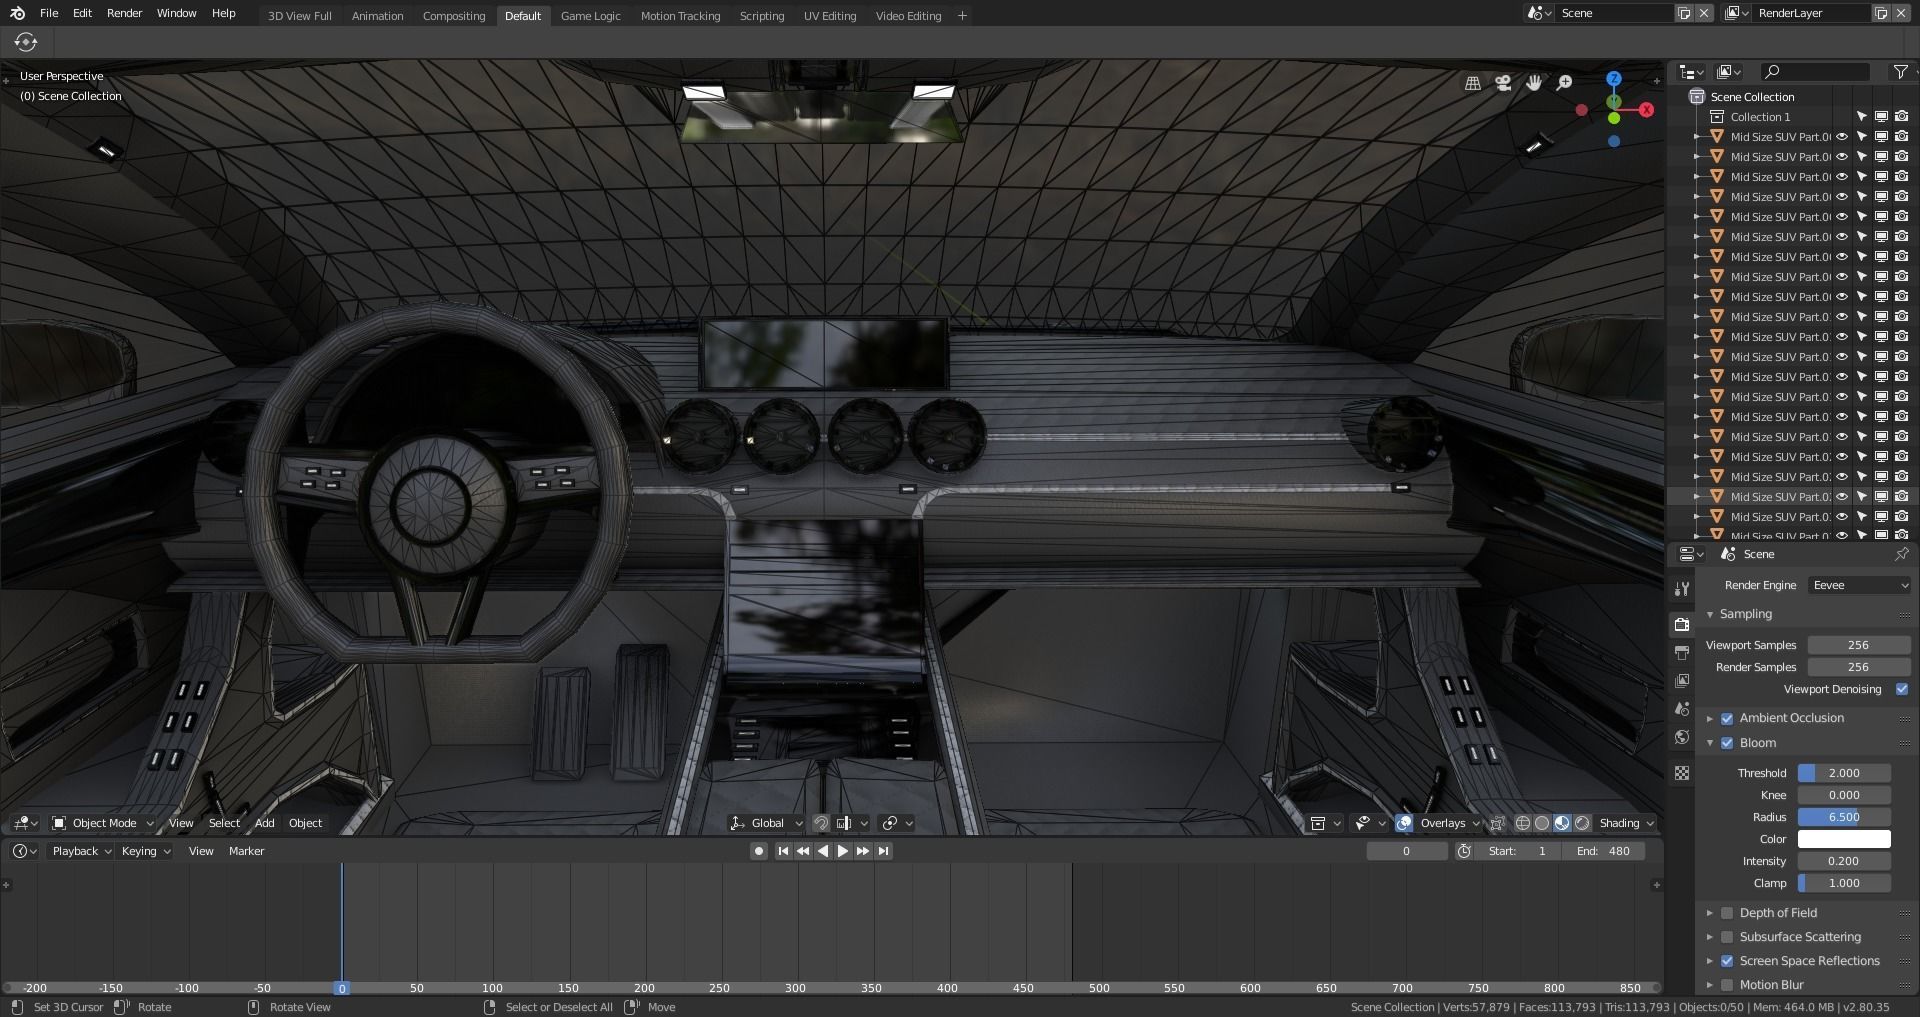Open the Texture properties tab icon
This screenshot has width=1920, height=1017.
(x=1682, y=773)
